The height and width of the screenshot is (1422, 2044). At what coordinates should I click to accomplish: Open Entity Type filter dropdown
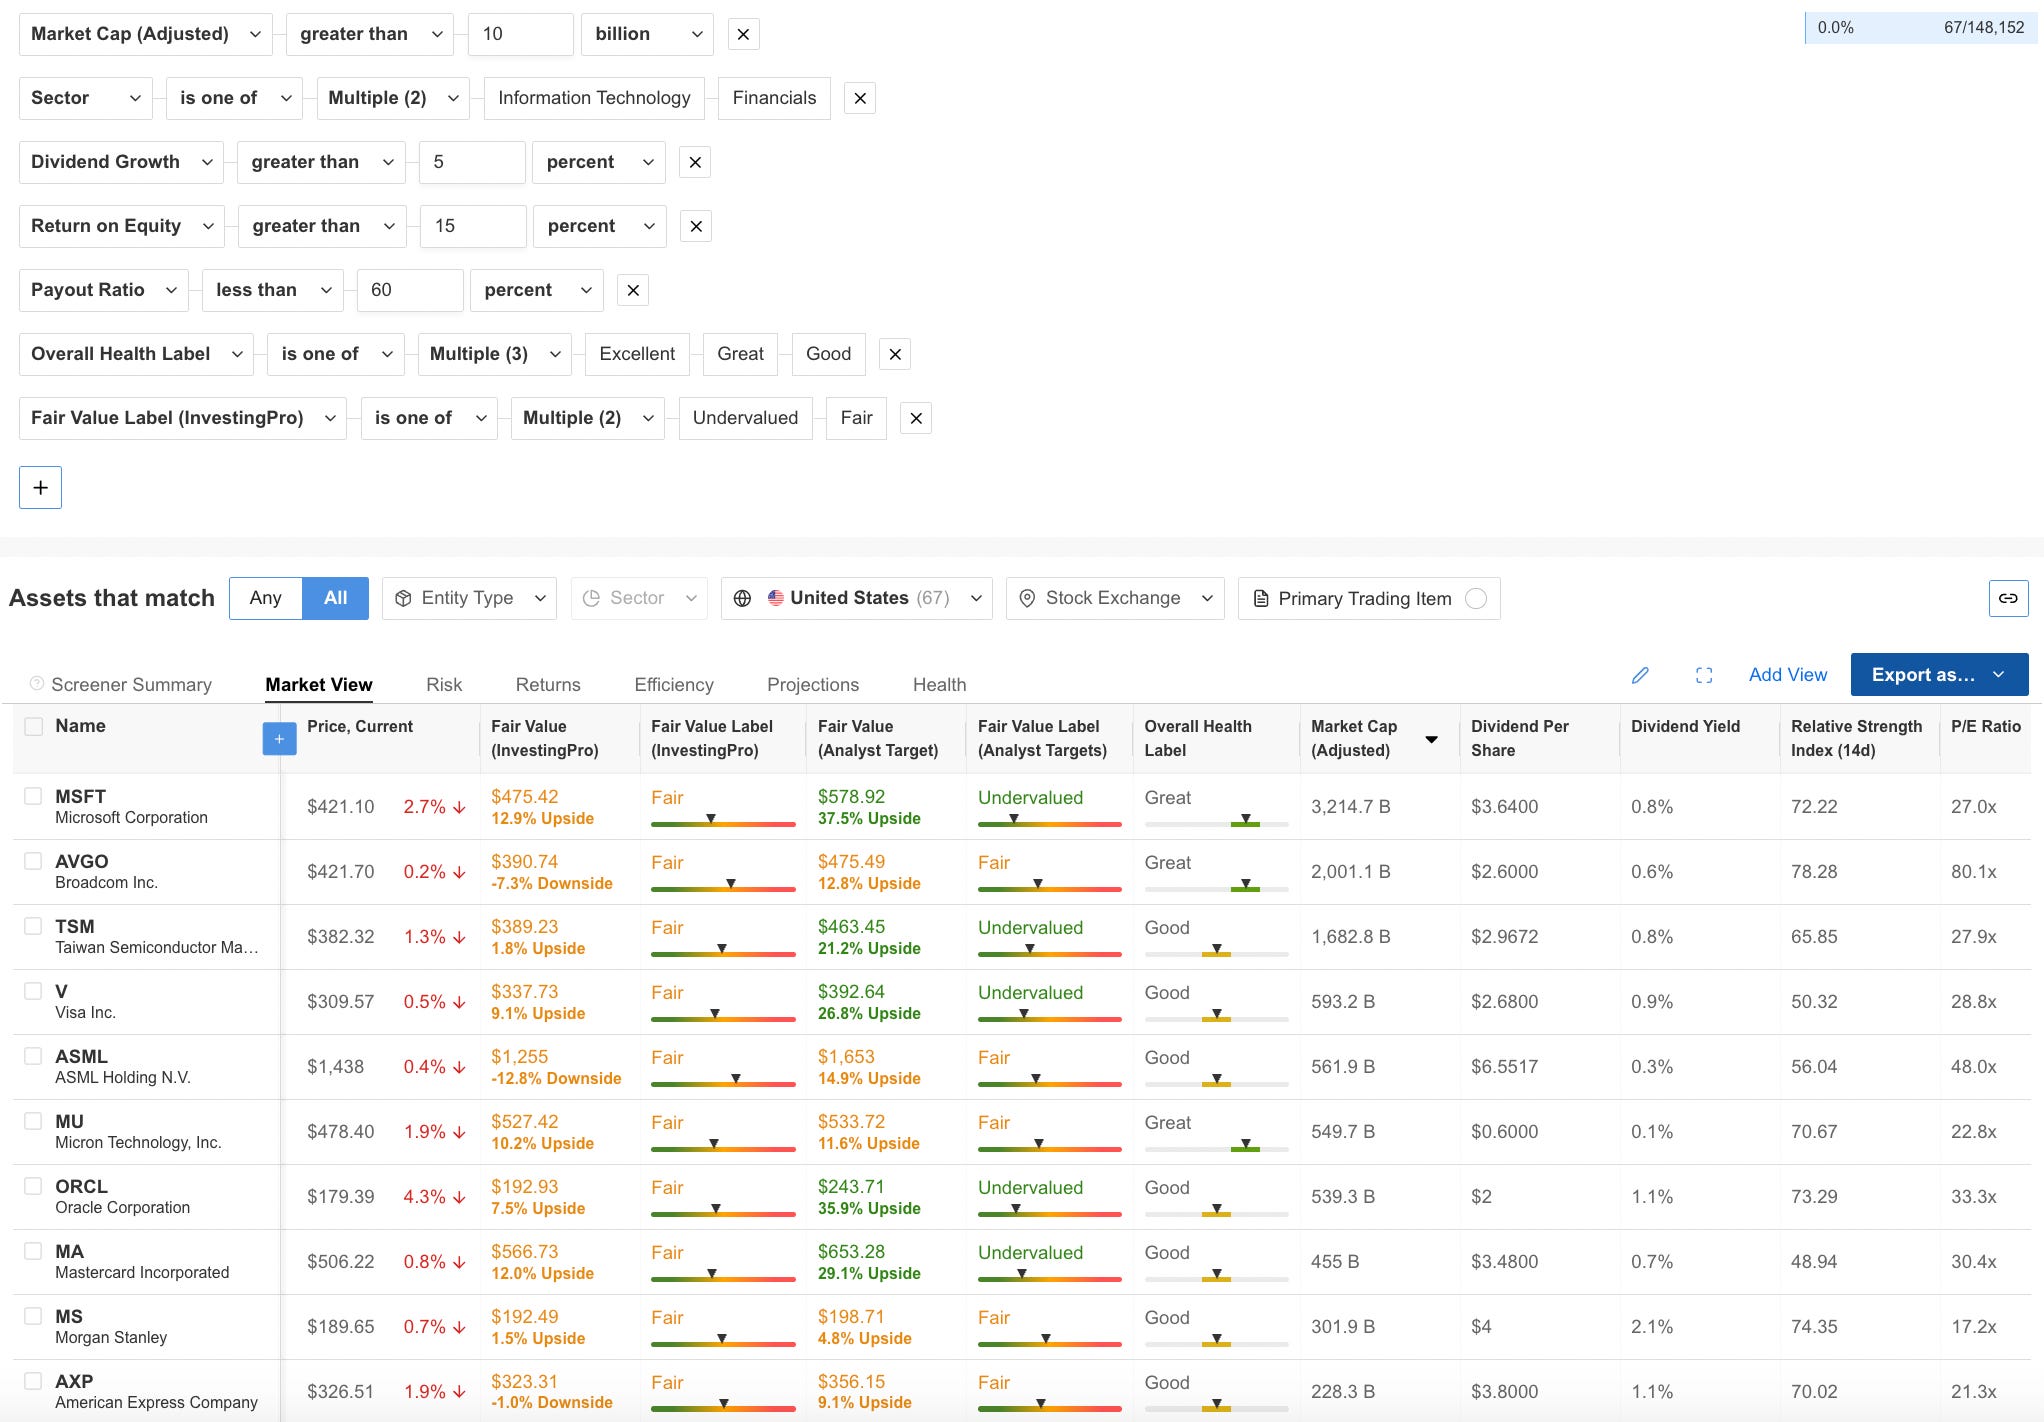(469, 598)
